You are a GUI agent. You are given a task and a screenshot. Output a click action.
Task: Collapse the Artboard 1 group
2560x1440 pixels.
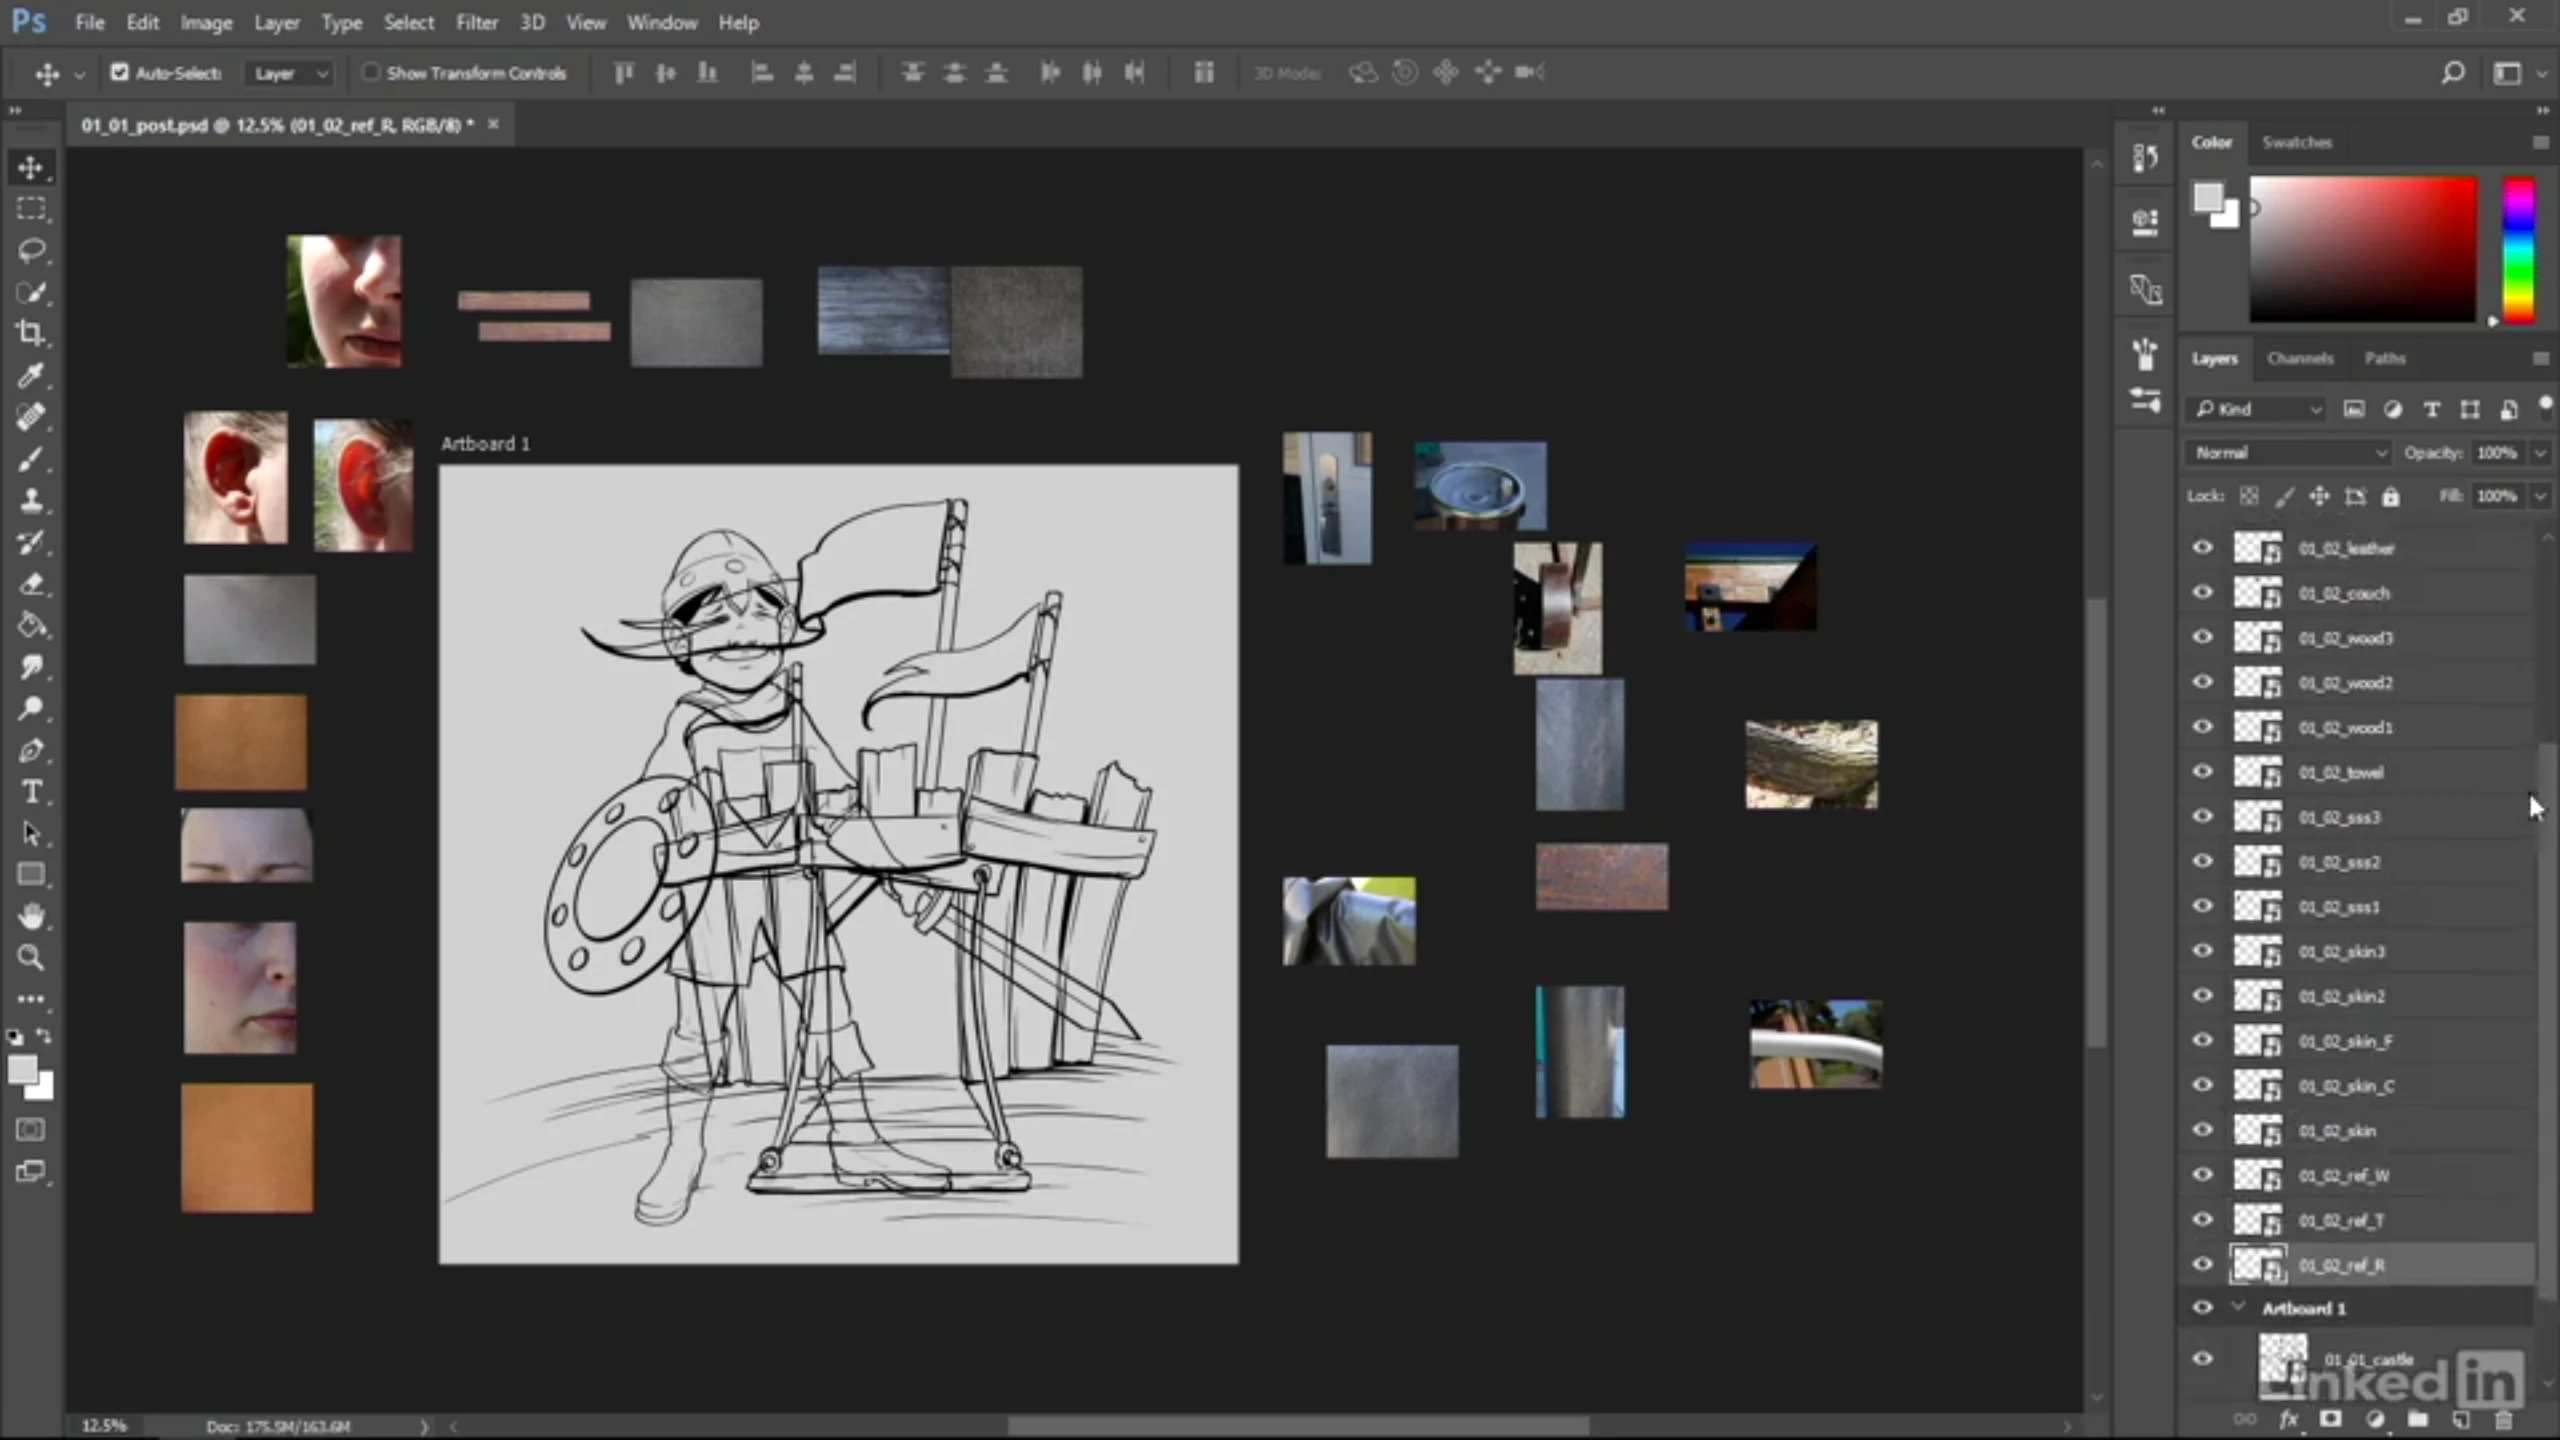pyautogui.click(x=2239, y=1307)
